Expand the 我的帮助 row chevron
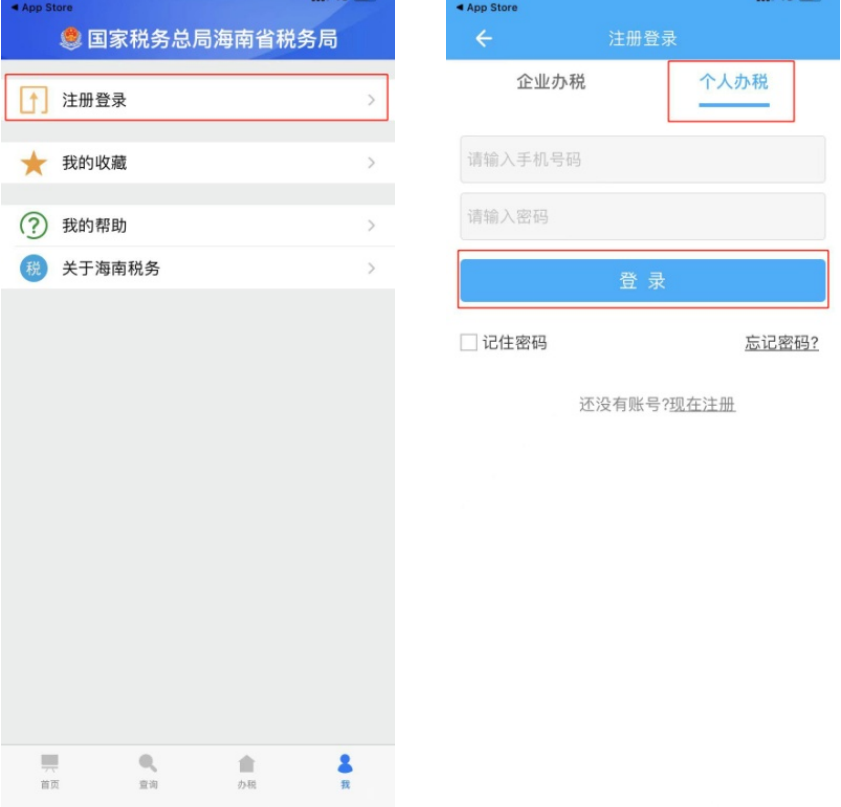Screen dimensions: 841x807 (x=371, y=226)
